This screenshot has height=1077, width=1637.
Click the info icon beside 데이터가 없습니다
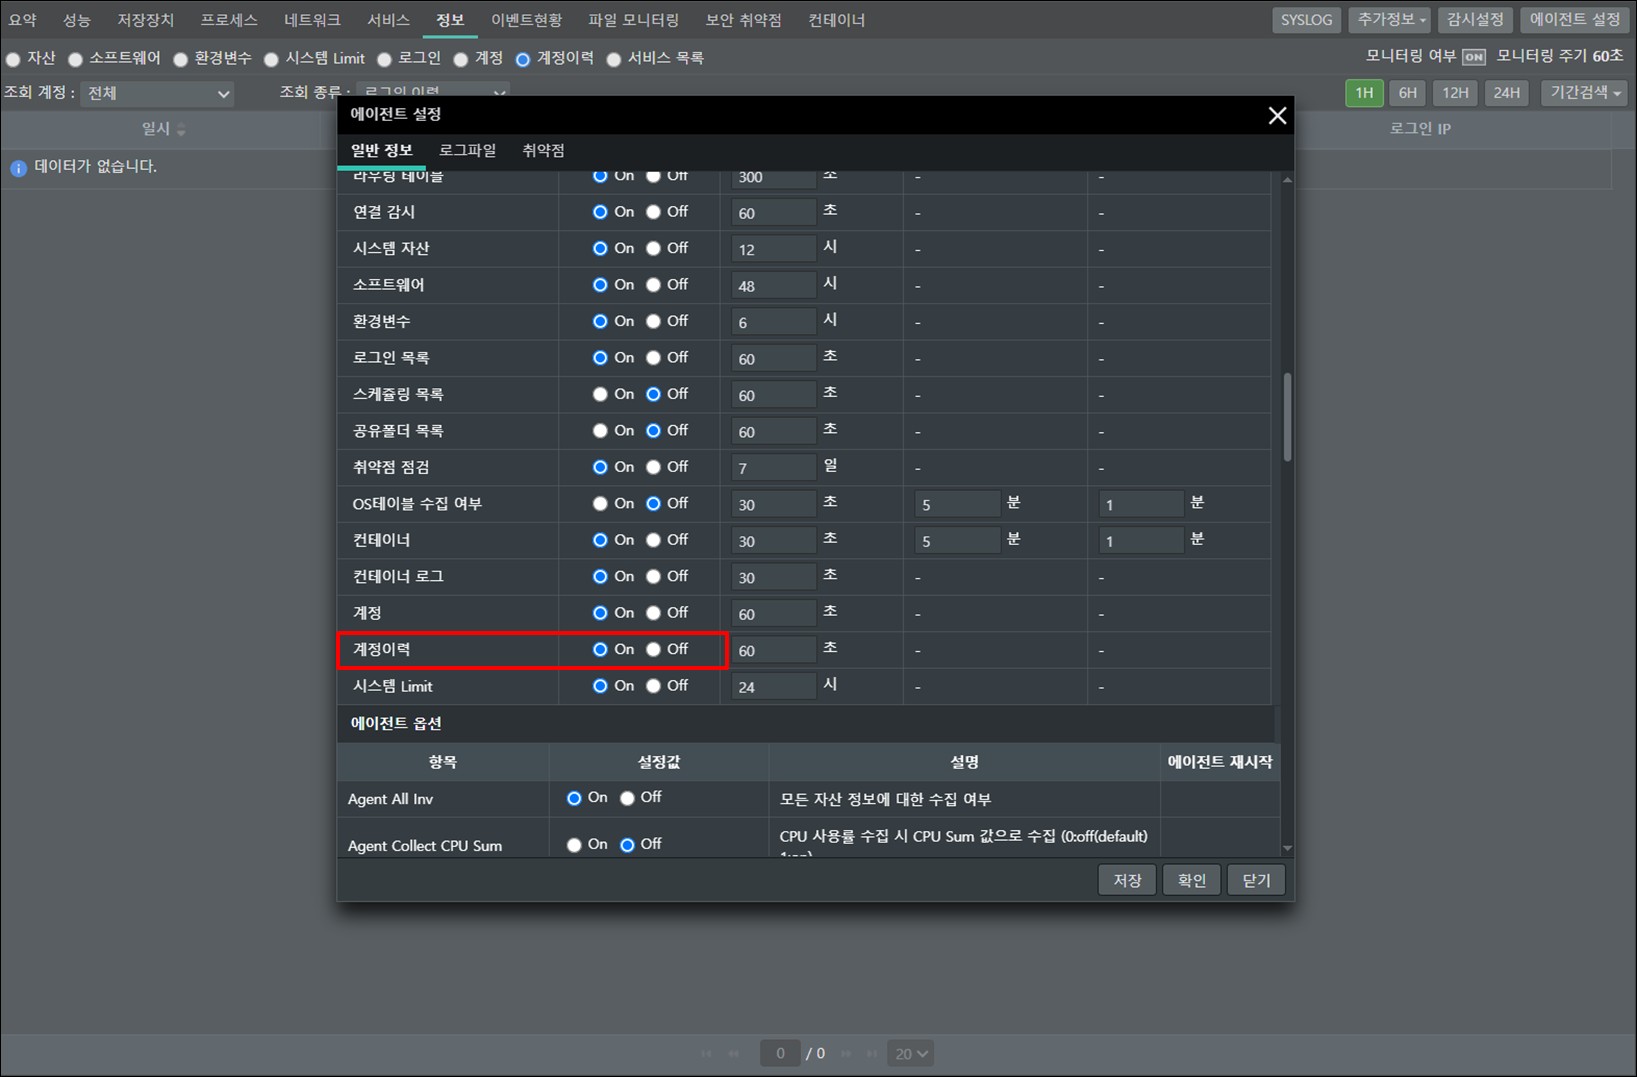pyautogui.click(x=18, y=168)
